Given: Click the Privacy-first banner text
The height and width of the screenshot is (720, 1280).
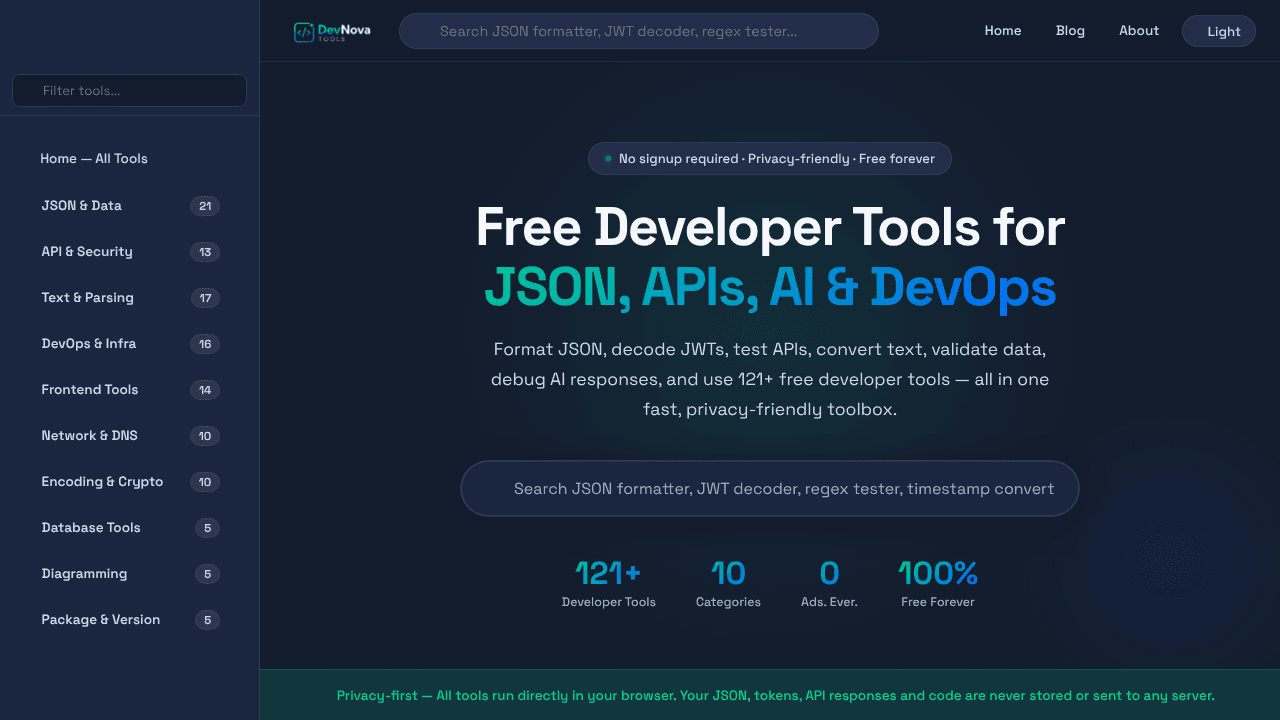Looking at the screenshot, I should tap(776, 695).
